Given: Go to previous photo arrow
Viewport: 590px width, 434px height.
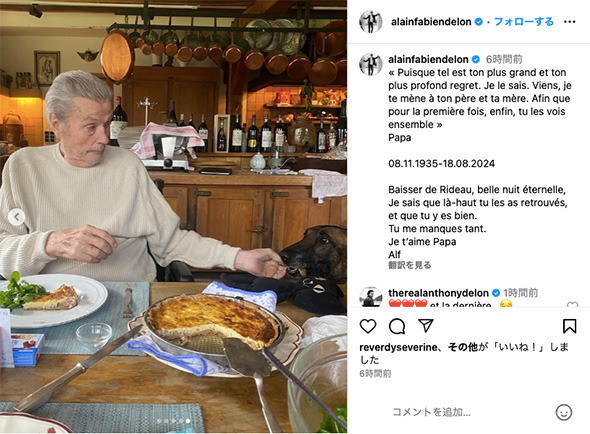Looking at the screenshot, I should tap(17, 217).
